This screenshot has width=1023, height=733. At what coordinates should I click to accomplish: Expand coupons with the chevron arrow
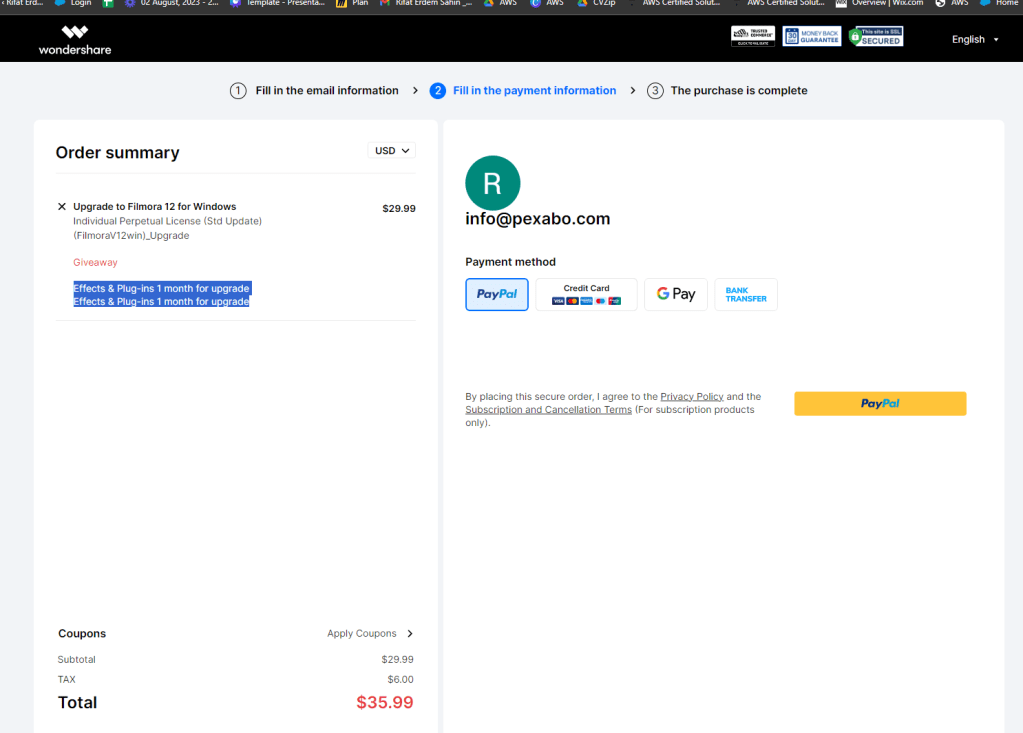pyautogui.click(x=410, y=633)
